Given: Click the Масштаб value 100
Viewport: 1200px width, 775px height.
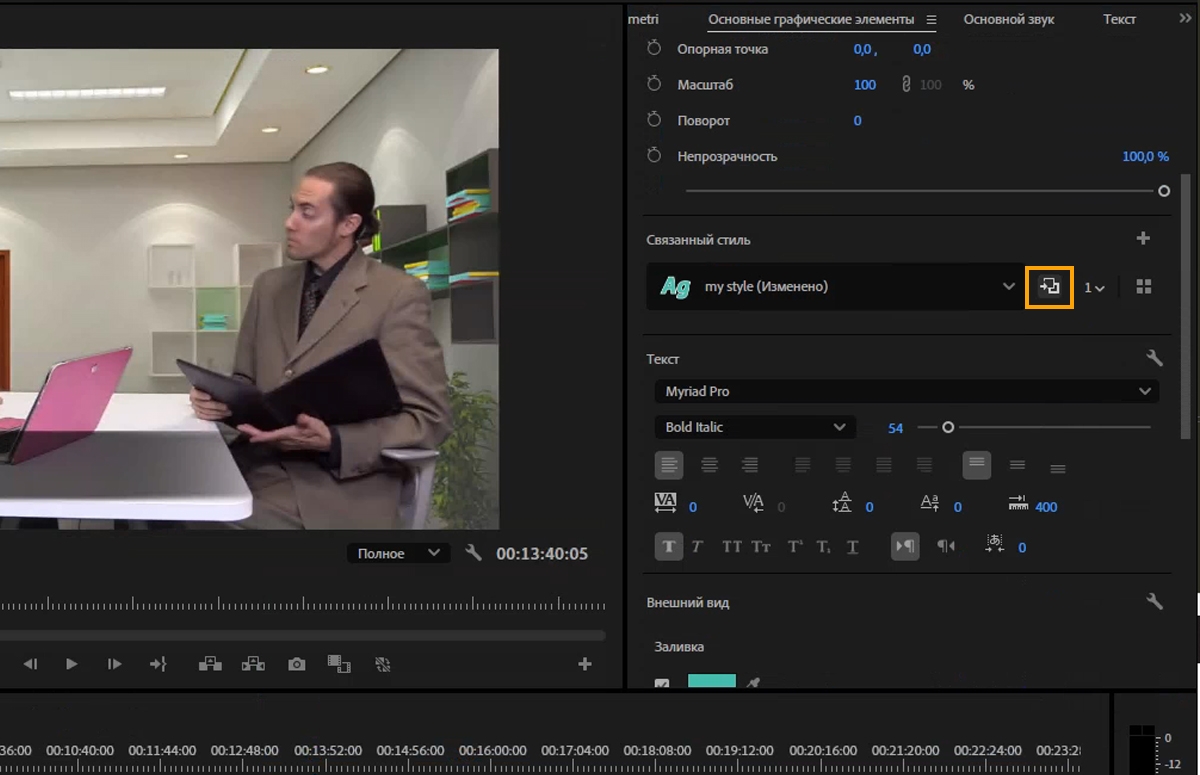Looking at the screenshot, I should click(865, 85).
